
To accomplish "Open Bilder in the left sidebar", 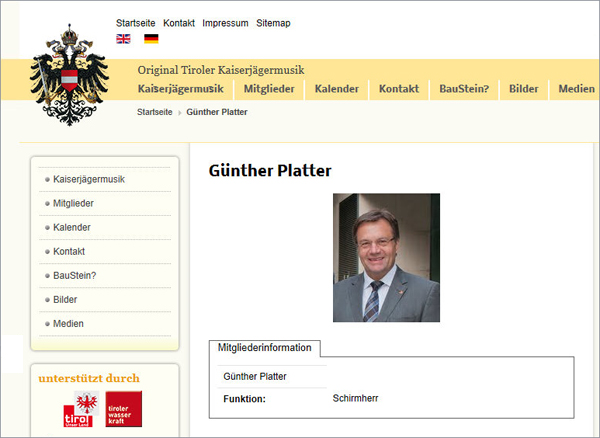I will click(x=65, y=300).
